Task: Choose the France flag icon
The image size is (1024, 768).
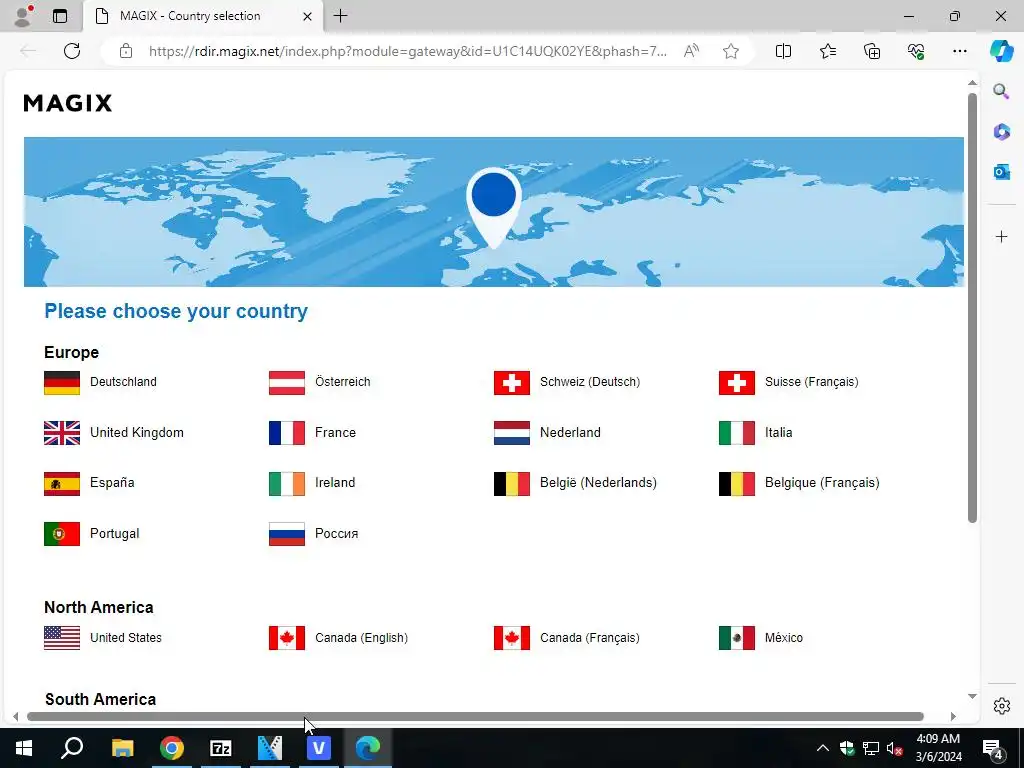Action: point(287,433)
